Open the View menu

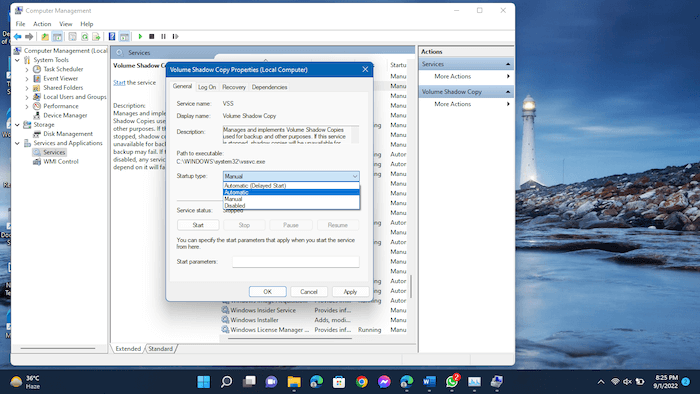(x=66, y=24)
